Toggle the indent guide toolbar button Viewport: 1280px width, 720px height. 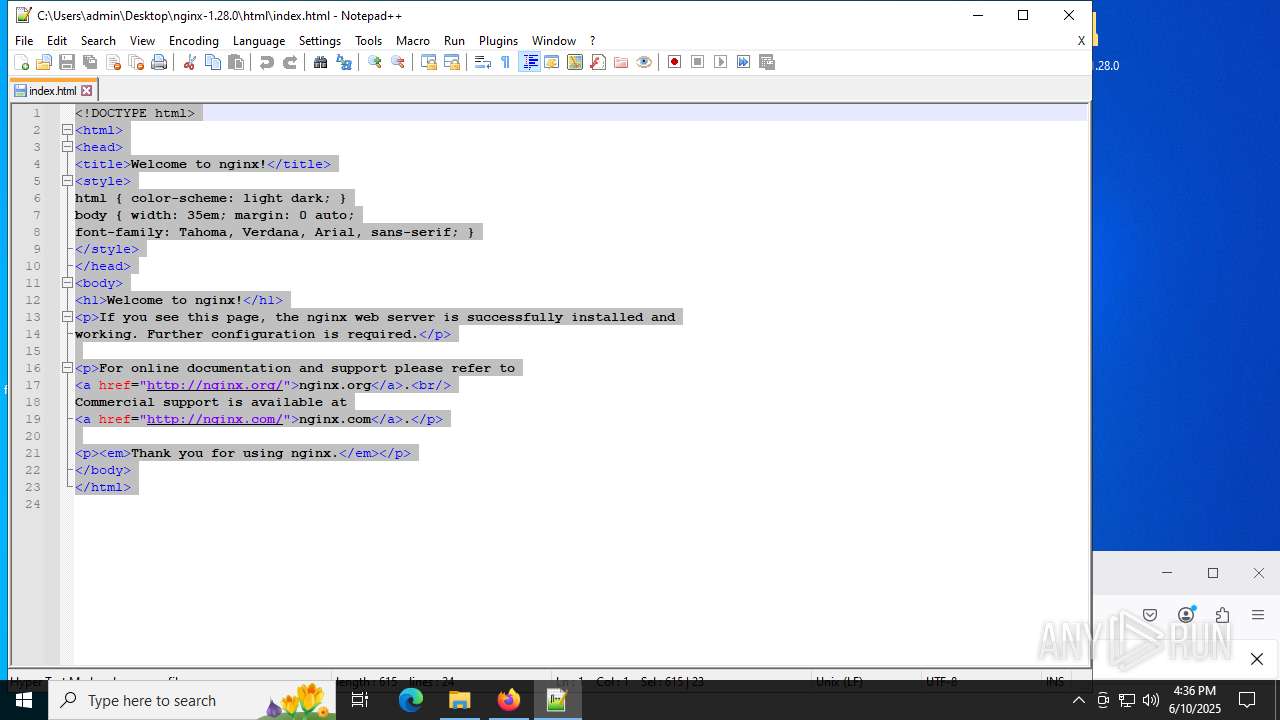(529, 62)
